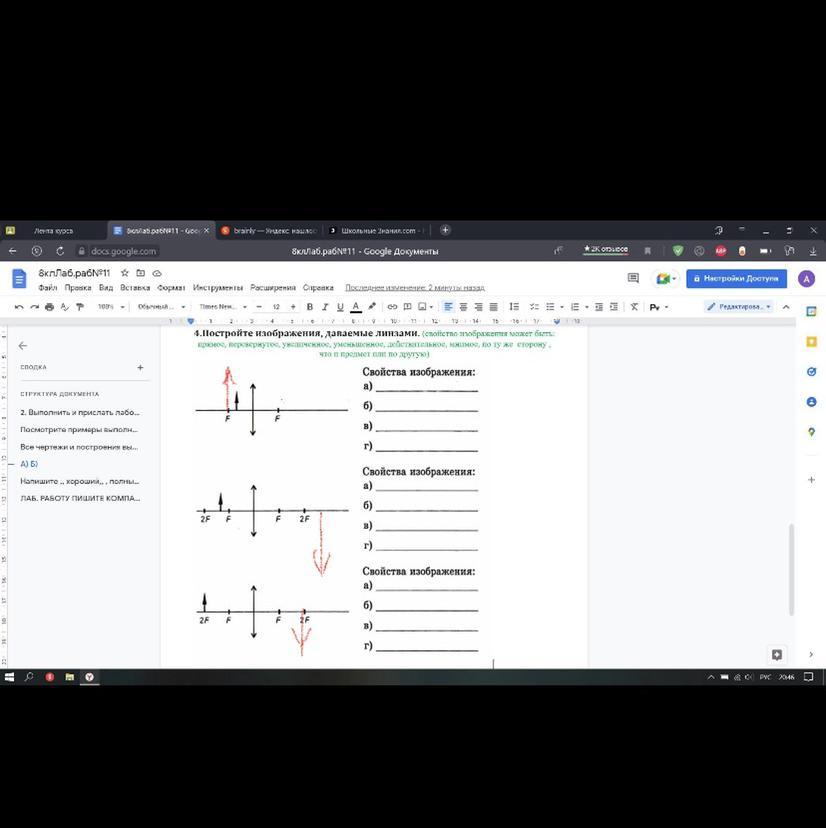This screenshot has width=826, height=828.
Task: Align text to the right
Action: (x=478, y=307)
